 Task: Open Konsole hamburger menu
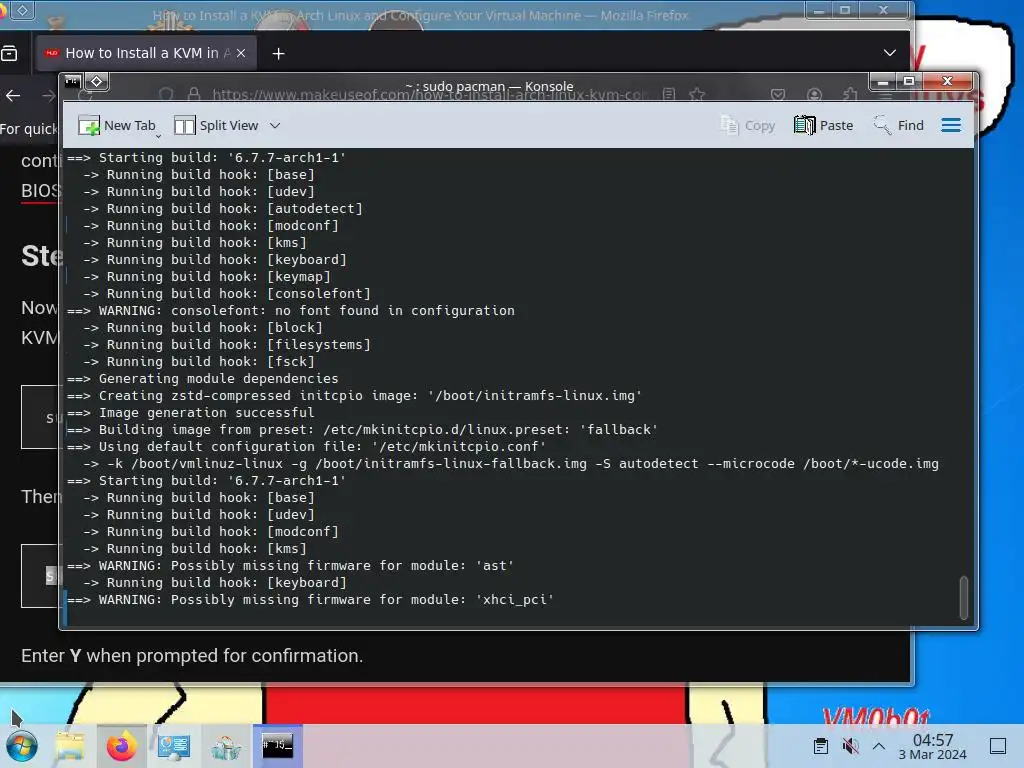951,125
